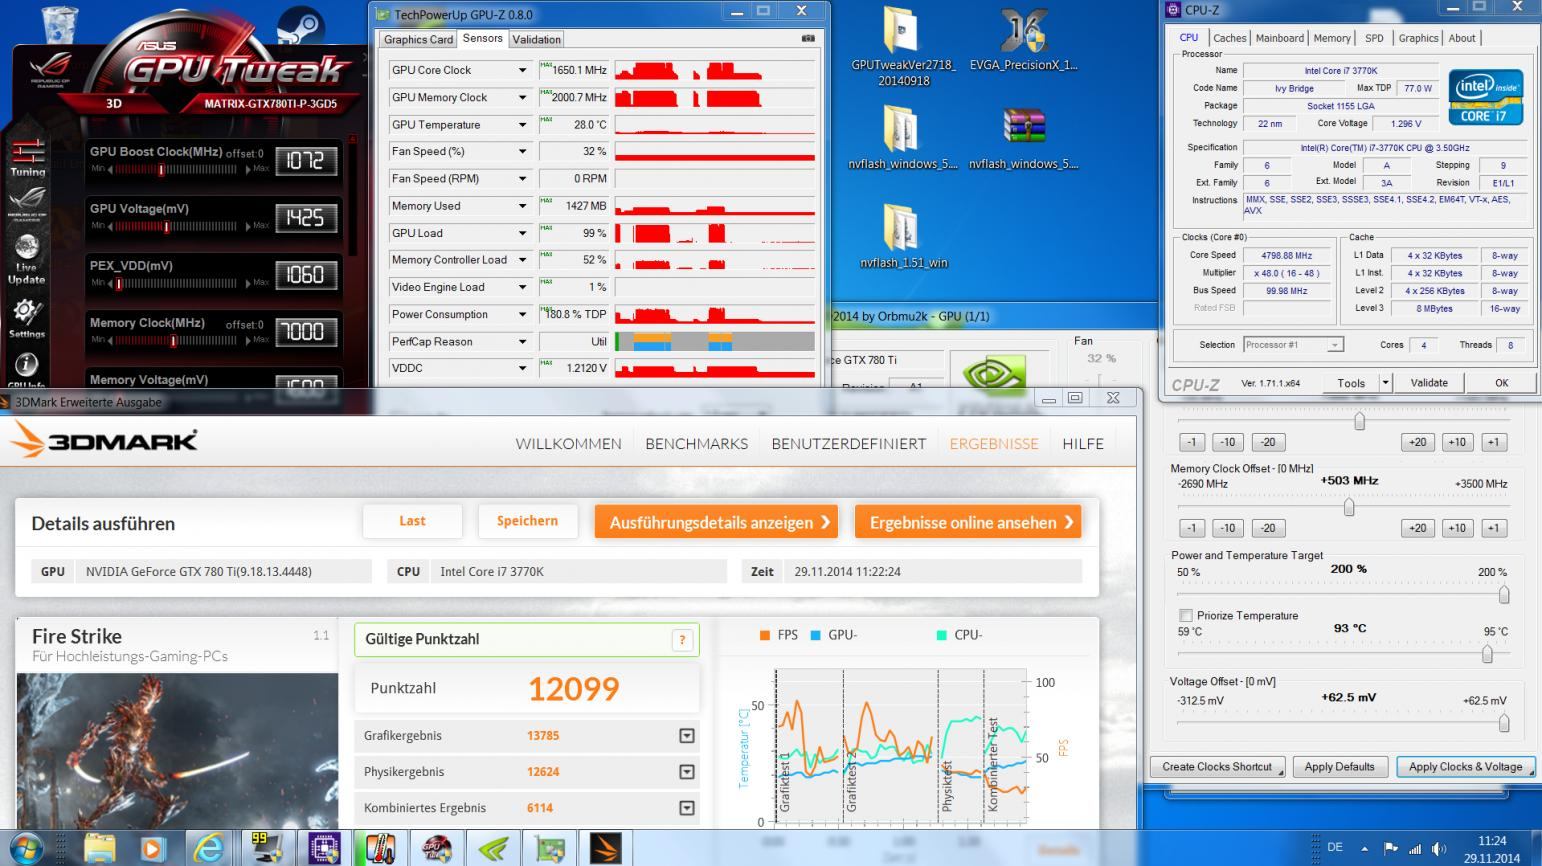Viewport: 1542px width, 866px height.
Task: Open GPU Temperature sensor dropdown
Action: pos(522,125)
